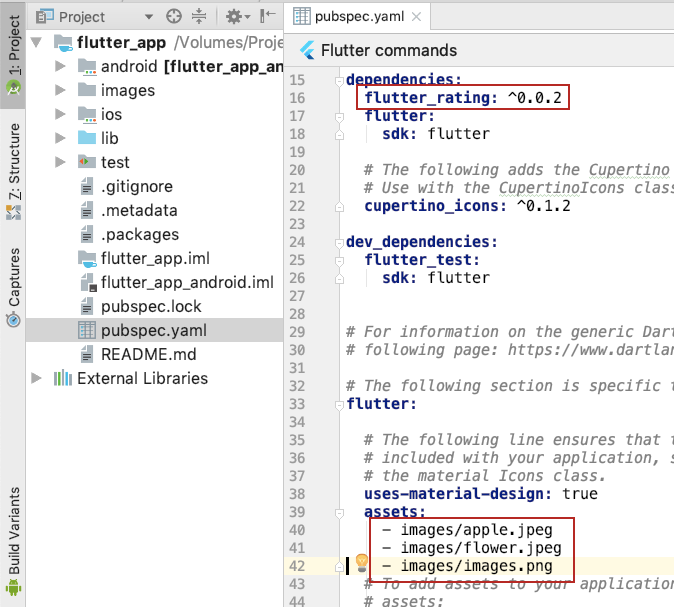Select the test folder icon

[87, 162]
